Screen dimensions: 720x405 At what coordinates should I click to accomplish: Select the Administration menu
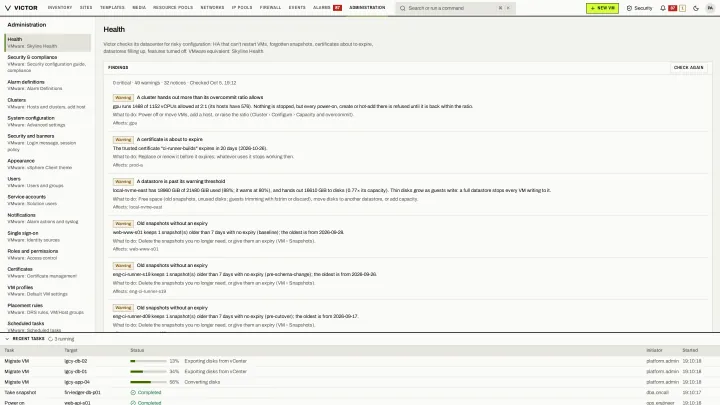click(x=367, y=8)
